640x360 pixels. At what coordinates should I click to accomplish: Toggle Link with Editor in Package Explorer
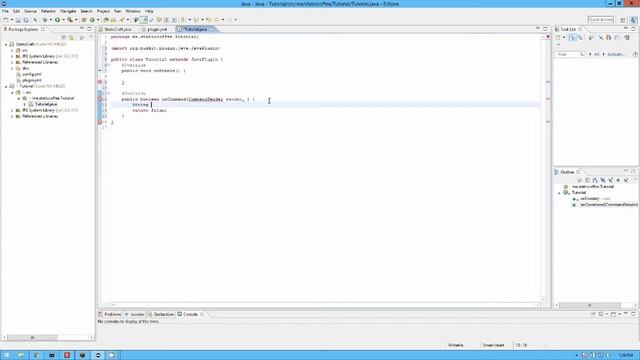pyautogui.click(x=71, y=37)
